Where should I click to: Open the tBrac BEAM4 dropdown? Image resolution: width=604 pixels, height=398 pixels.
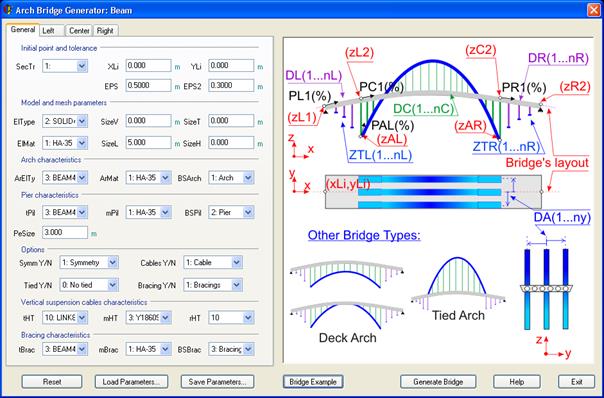click(x=65, y=349)
